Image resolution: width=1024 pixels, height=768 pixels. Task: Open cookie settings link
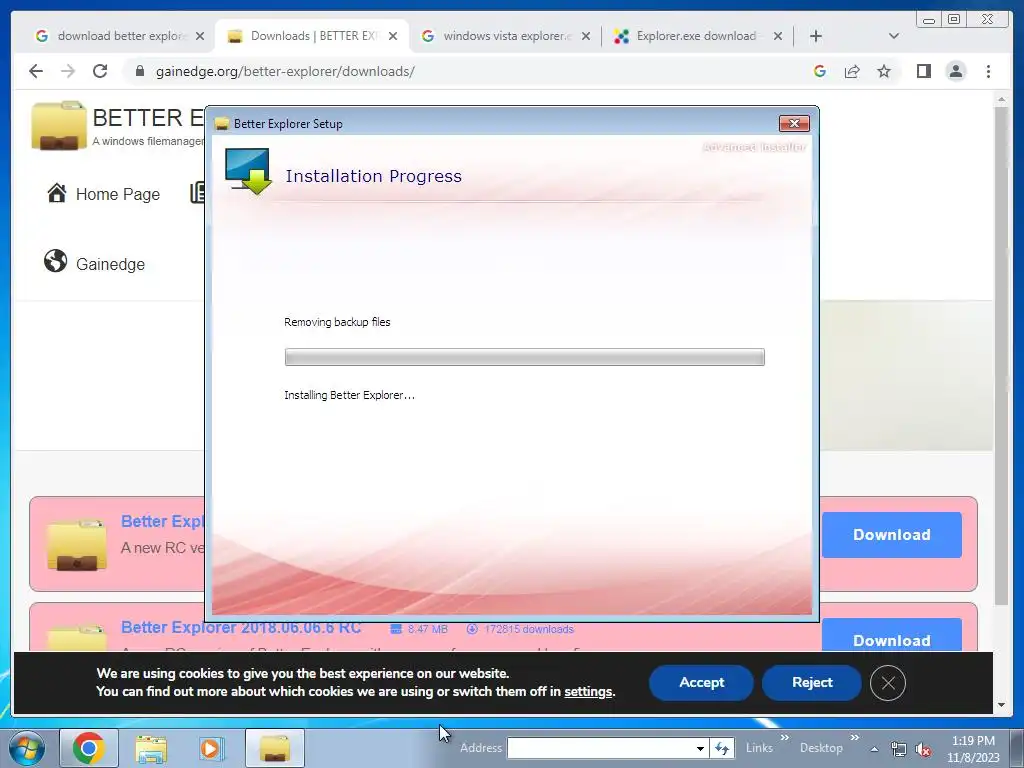(x=588, y=692)
